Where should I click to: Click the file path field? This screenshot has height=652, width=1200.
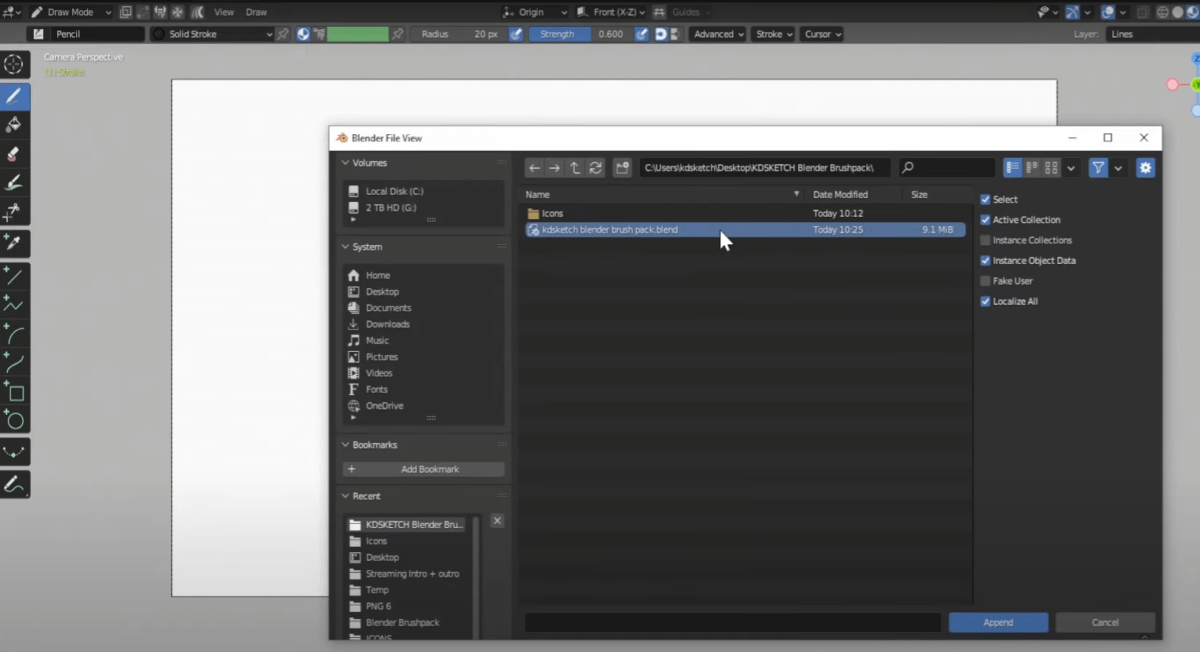[x=765, y=168]
